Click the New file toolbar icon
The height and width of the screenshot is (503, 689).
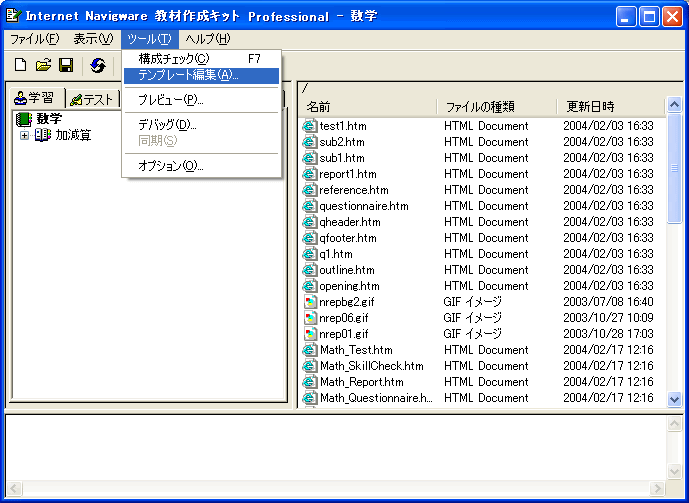(x=20, y=65)
